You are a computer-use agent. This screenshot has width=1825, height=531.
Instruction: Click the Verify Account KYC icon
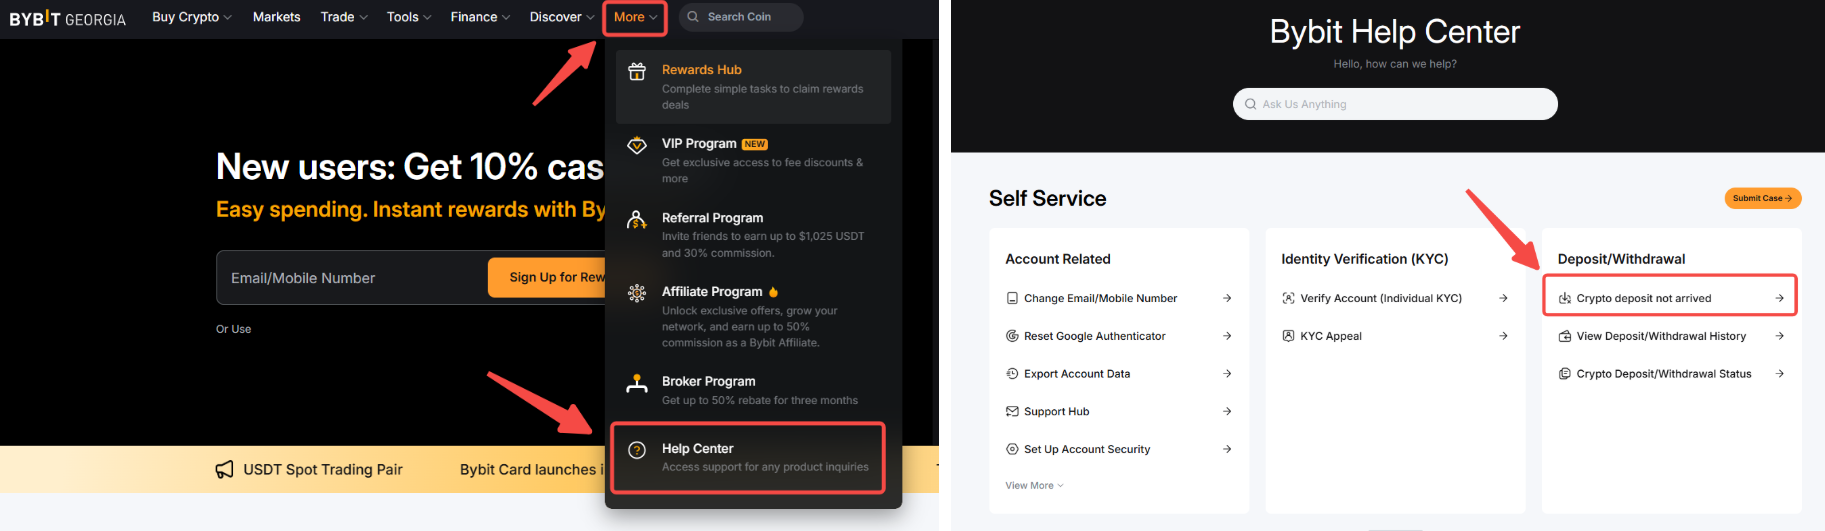[x=1288, y=298]
